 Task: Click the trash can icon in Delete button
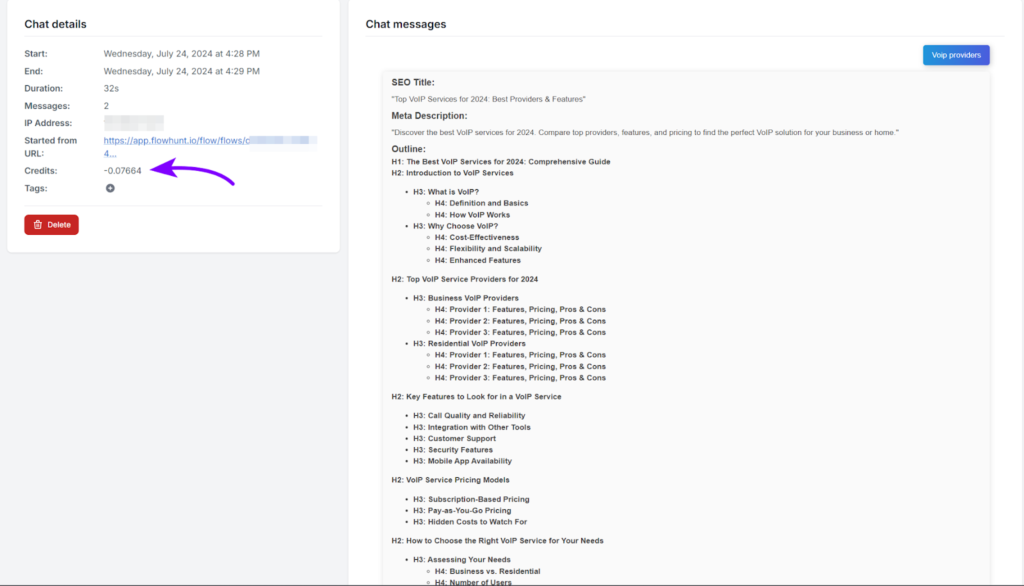[x=38, y=225]
